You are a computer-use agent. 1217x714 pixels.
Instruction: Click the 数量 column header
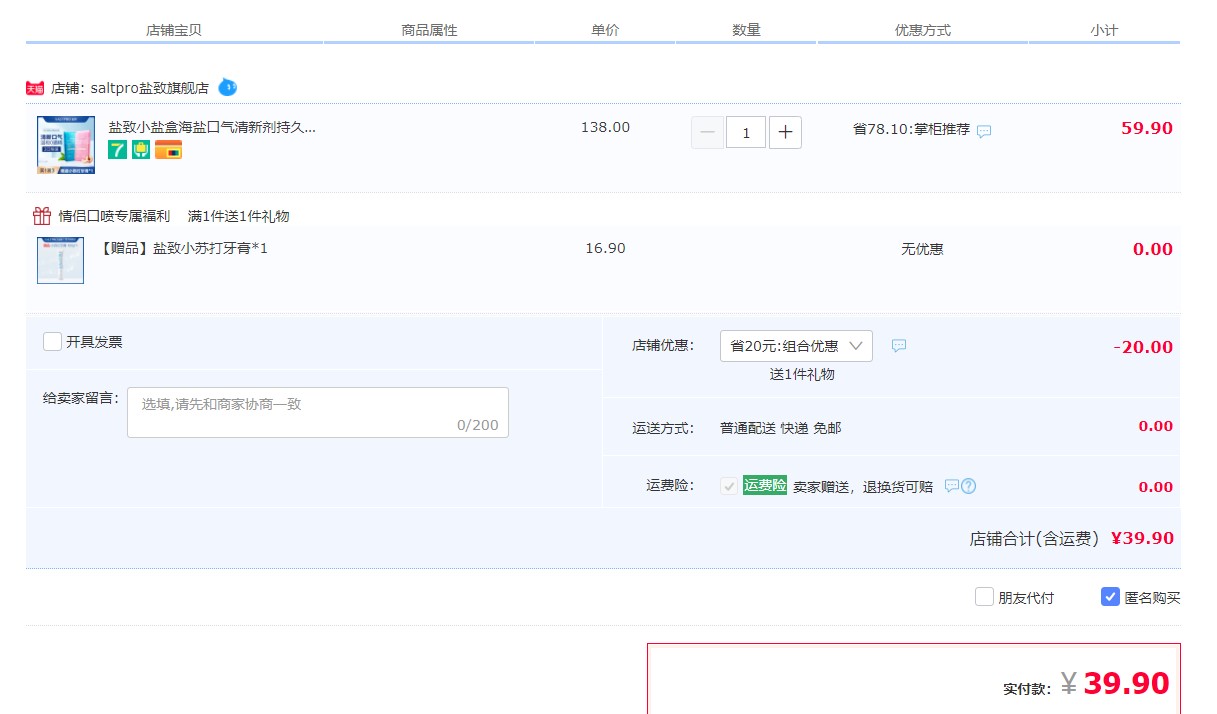pyautogui.click(x=746, y=30)
